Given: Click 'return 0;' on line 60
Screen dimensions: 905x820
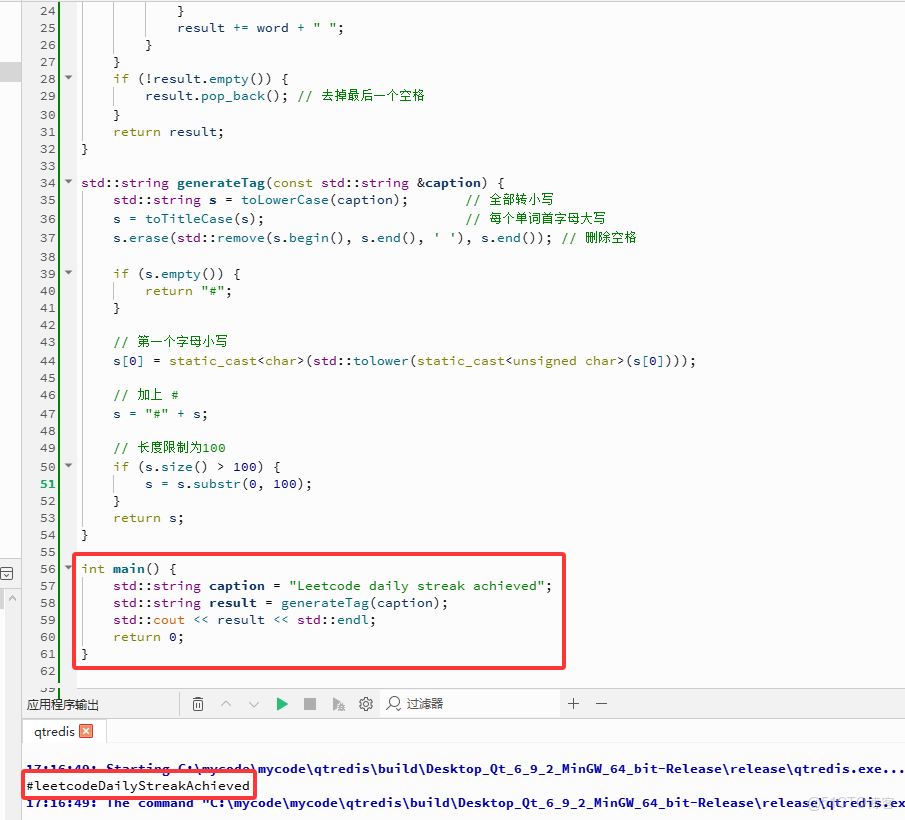Looking at the screenshot, I should coord(148,637).
